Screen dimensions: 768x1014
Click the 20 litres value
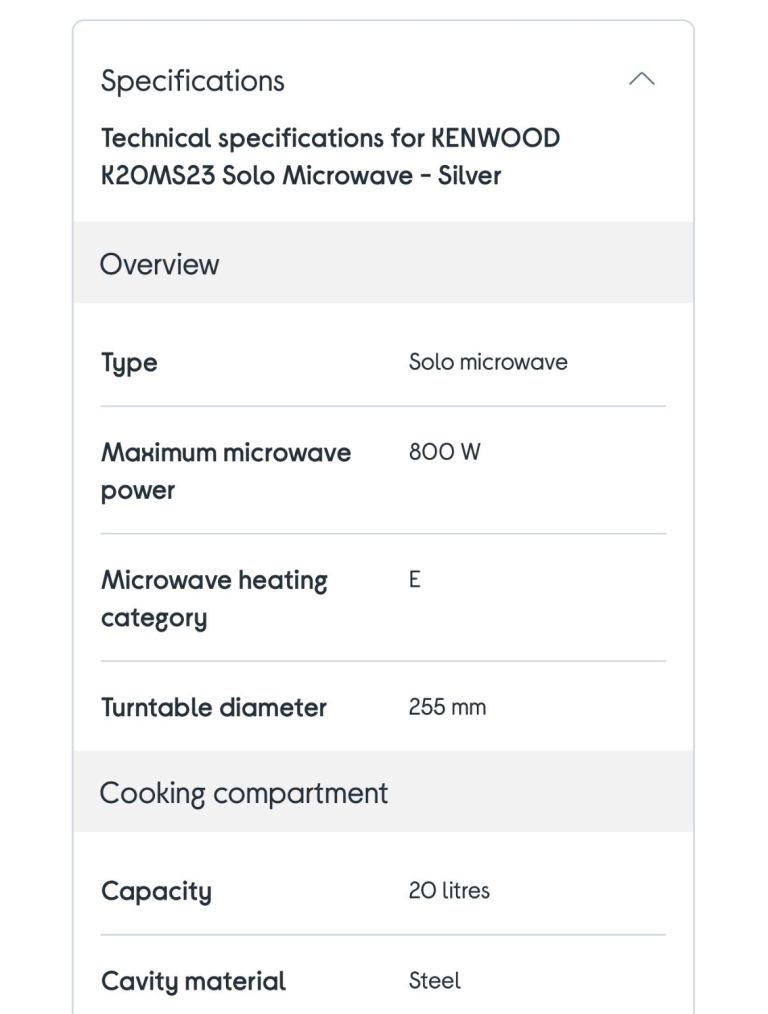click(449, 890)
